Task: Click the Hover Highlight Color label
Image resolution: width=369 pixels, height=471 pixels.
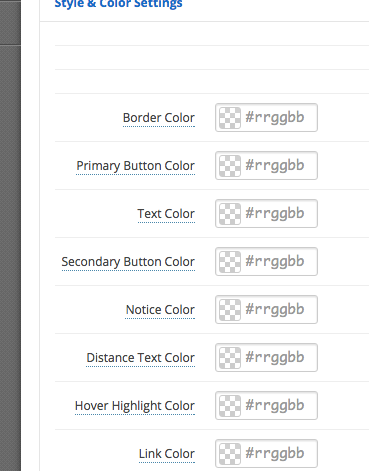Action: tap(135, 406)
